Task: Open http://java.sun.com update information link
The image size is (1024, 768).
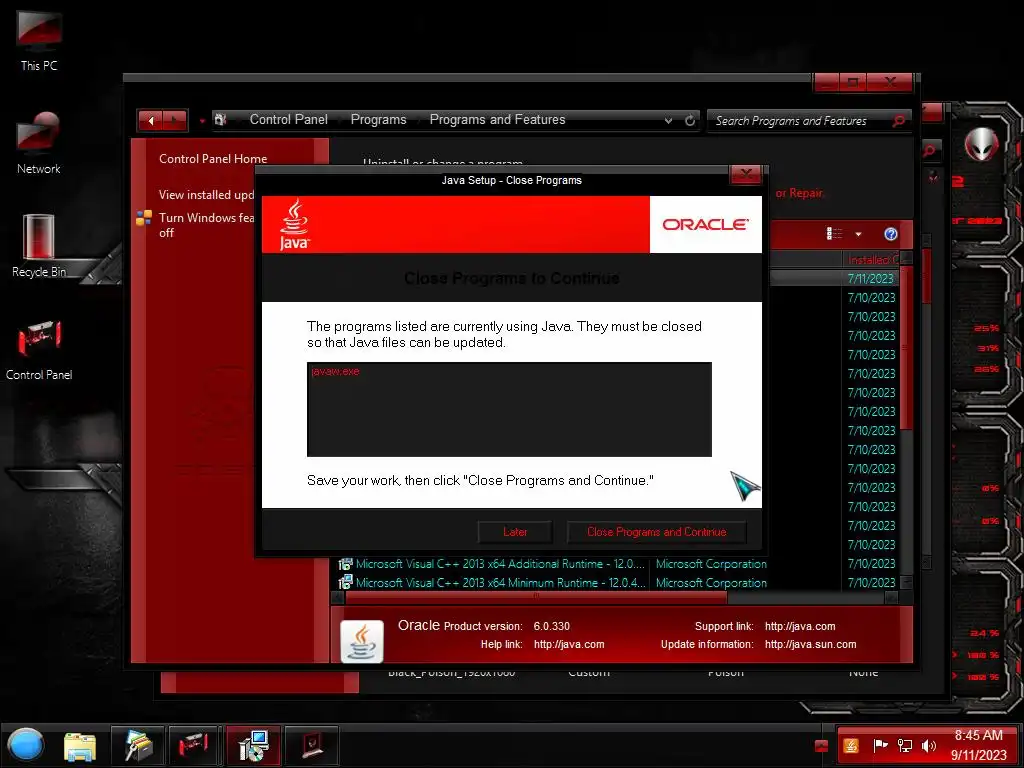Action: [x=810, y=645]
